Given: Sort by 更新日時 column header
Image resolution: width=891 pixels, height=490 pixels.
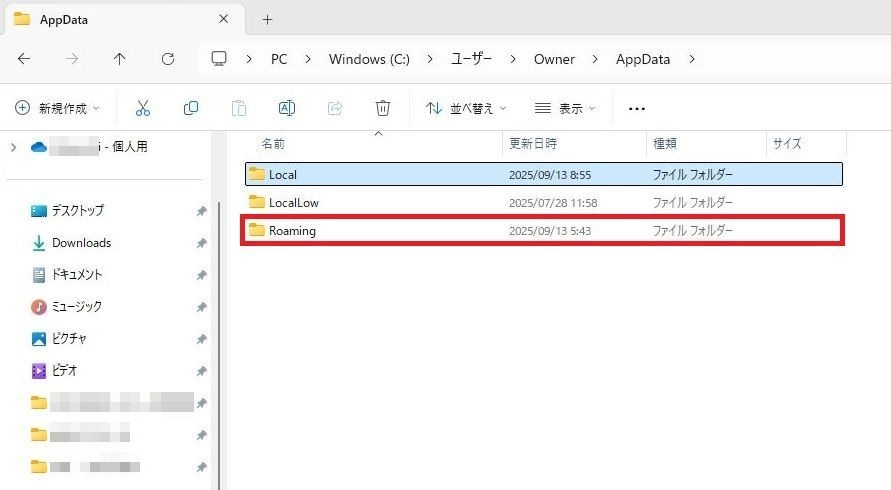Looking at the screenshot, I should pos(533,144).
